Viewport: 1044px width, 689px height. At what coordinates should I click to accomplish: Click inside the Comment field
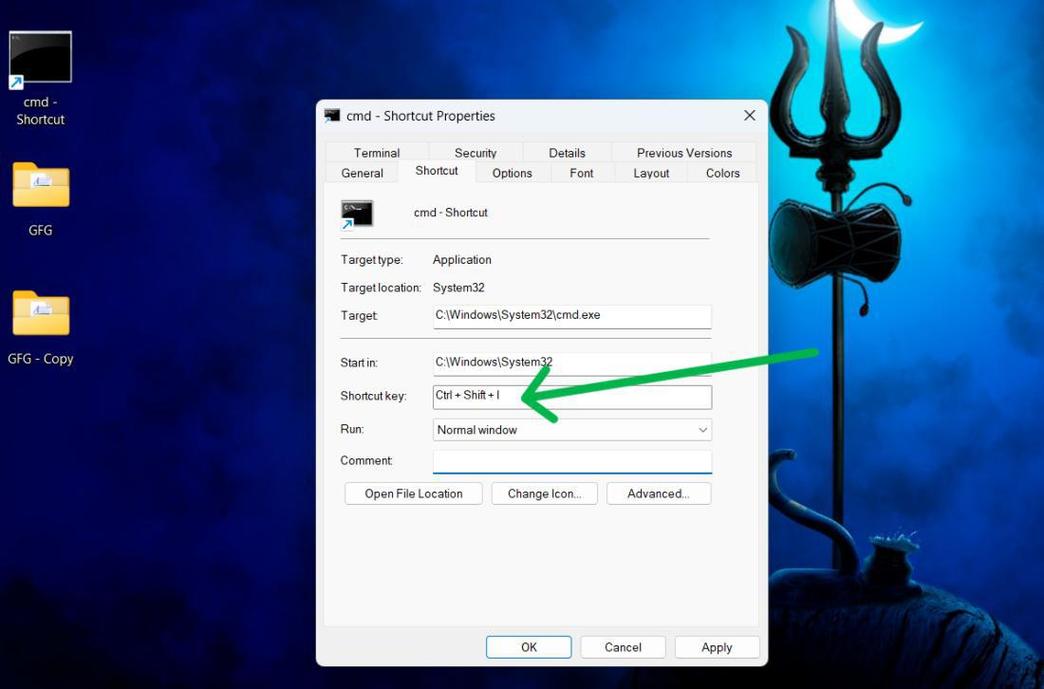point(571,461)
